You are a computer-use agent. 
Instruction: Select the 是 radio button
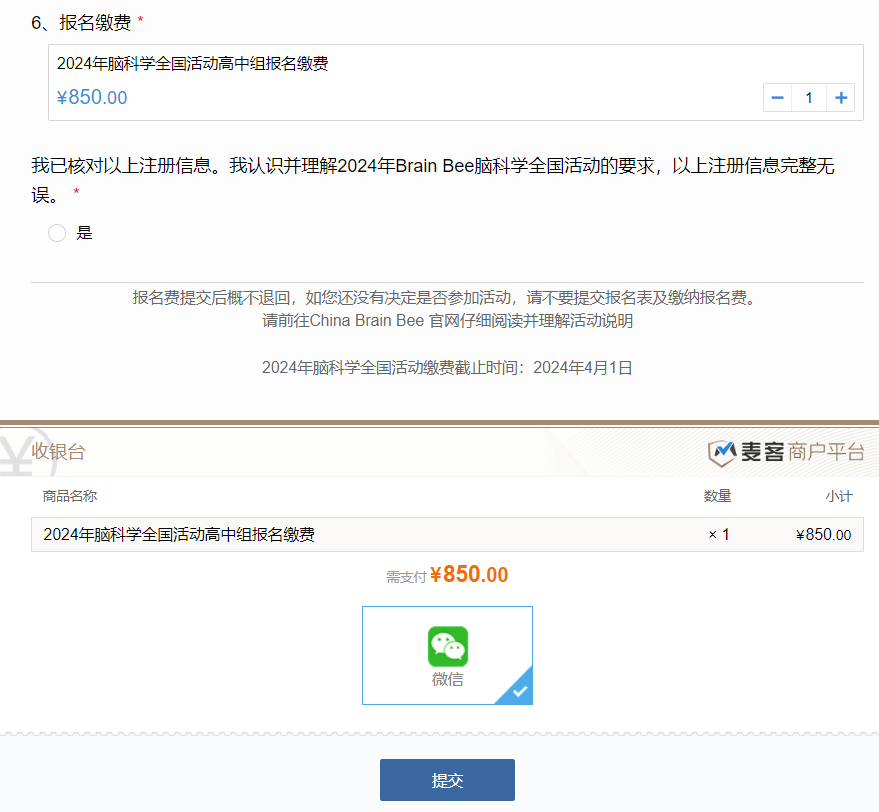[x=57, y=233]
